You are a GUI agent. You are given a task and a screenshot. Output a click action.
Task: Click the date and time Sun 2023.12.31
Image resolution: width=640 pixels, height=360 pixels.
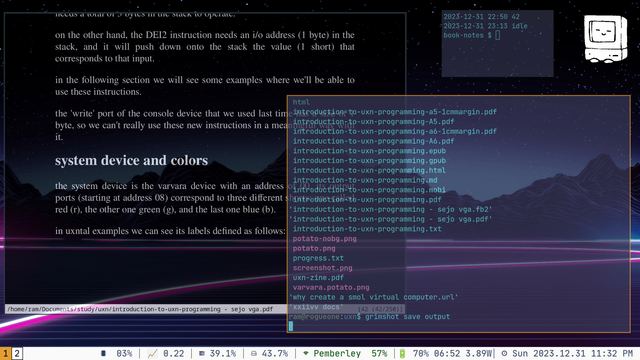[573, 353]
